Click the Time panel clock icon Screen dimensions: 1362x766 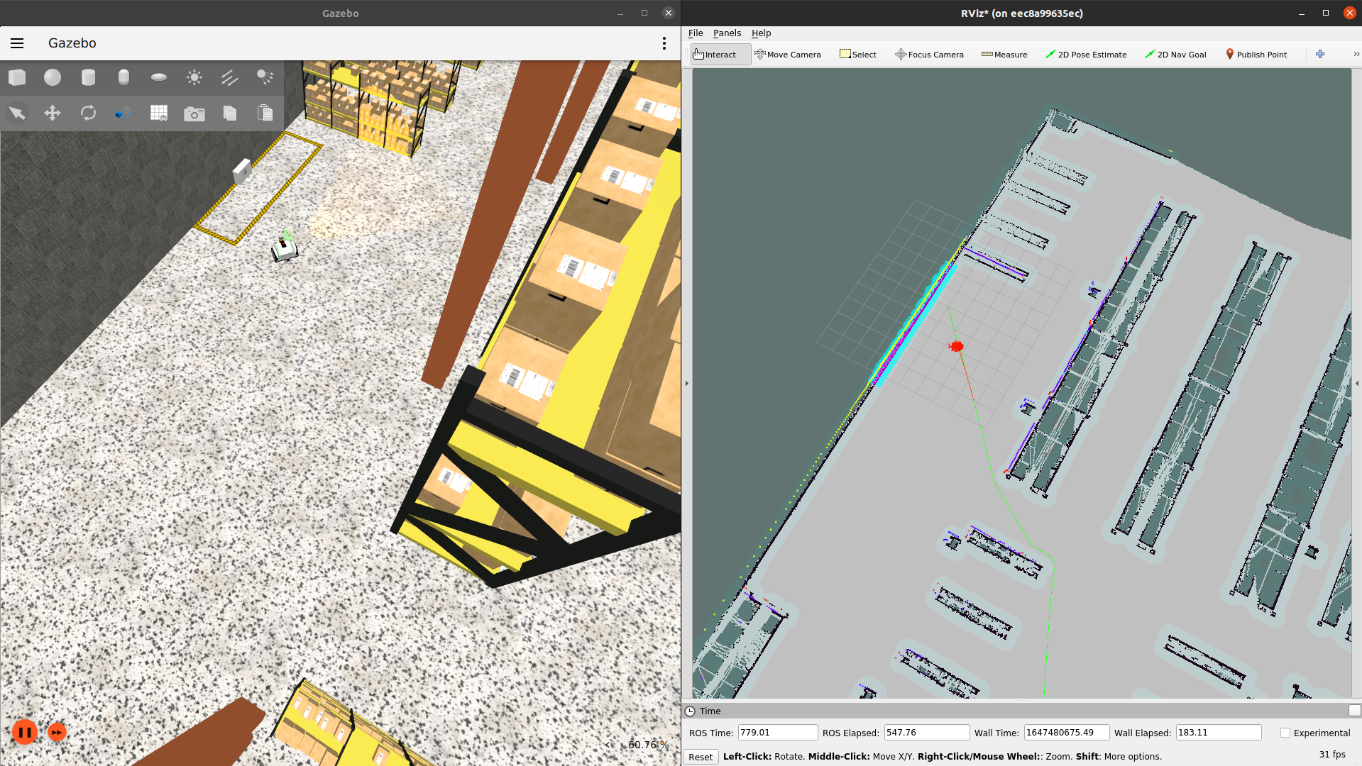pyautogui.click(x=690, y=711)
